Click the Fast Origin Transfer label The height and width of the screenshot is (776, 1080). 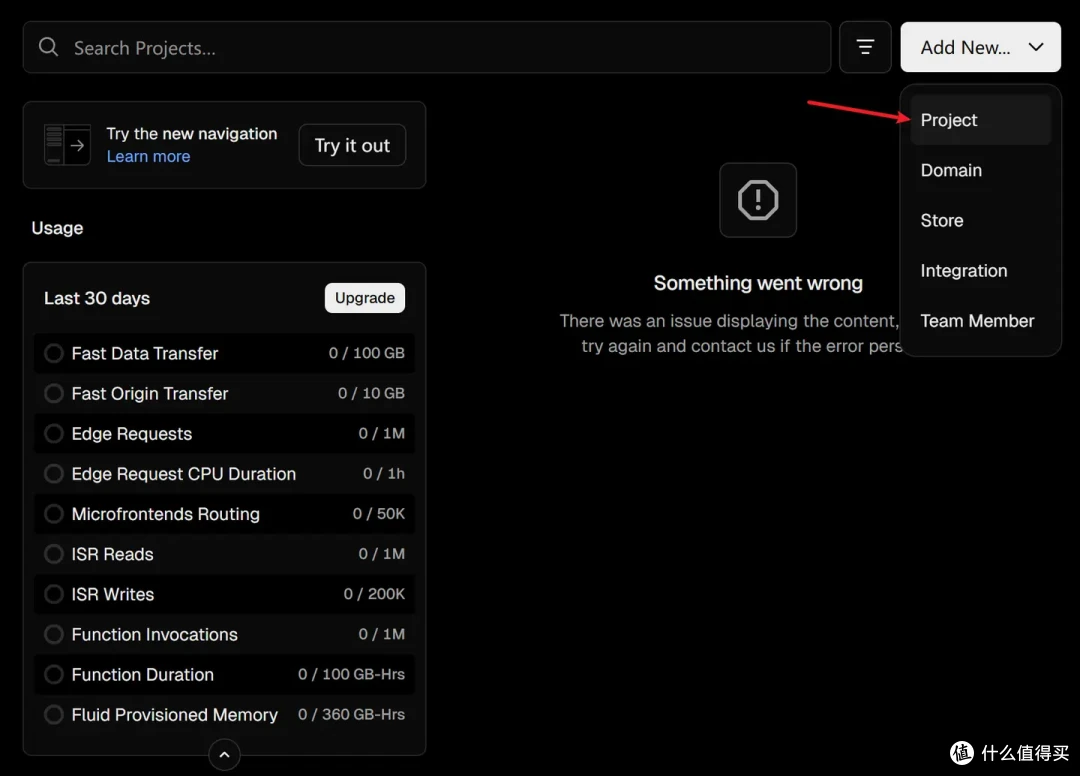(x=149, y=393)
